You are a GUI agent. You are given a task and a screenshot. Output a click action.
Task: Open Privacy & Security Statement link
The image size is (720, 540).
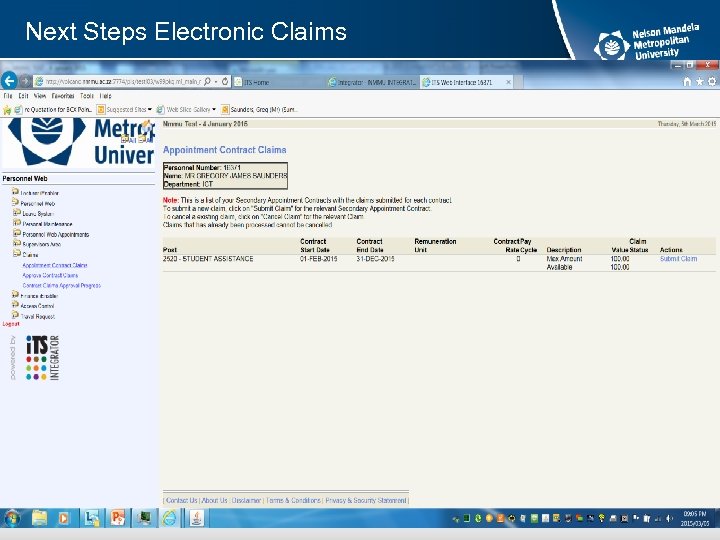pos(366,501)
